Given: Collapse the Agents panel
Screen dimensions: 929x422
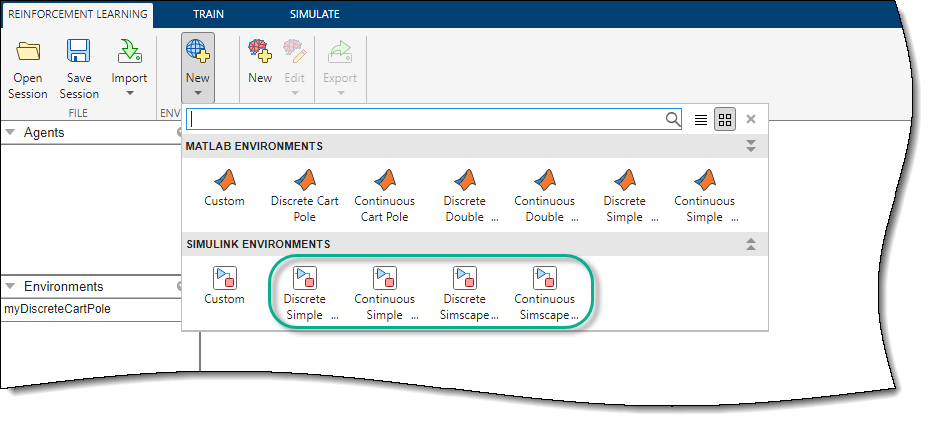Looking at the screenshot, I should [11, 133].
